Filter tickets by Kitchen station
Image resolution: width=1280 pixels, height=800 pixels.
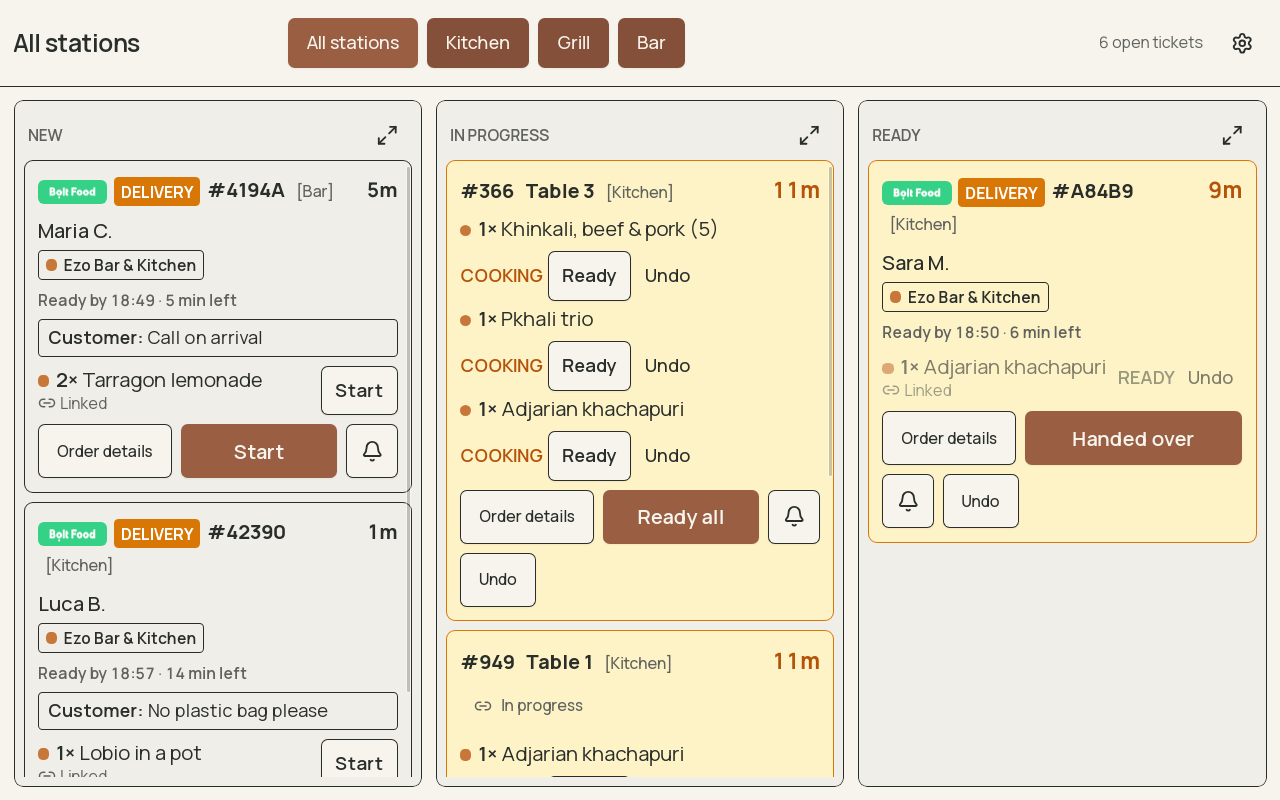tap(478, 43)
